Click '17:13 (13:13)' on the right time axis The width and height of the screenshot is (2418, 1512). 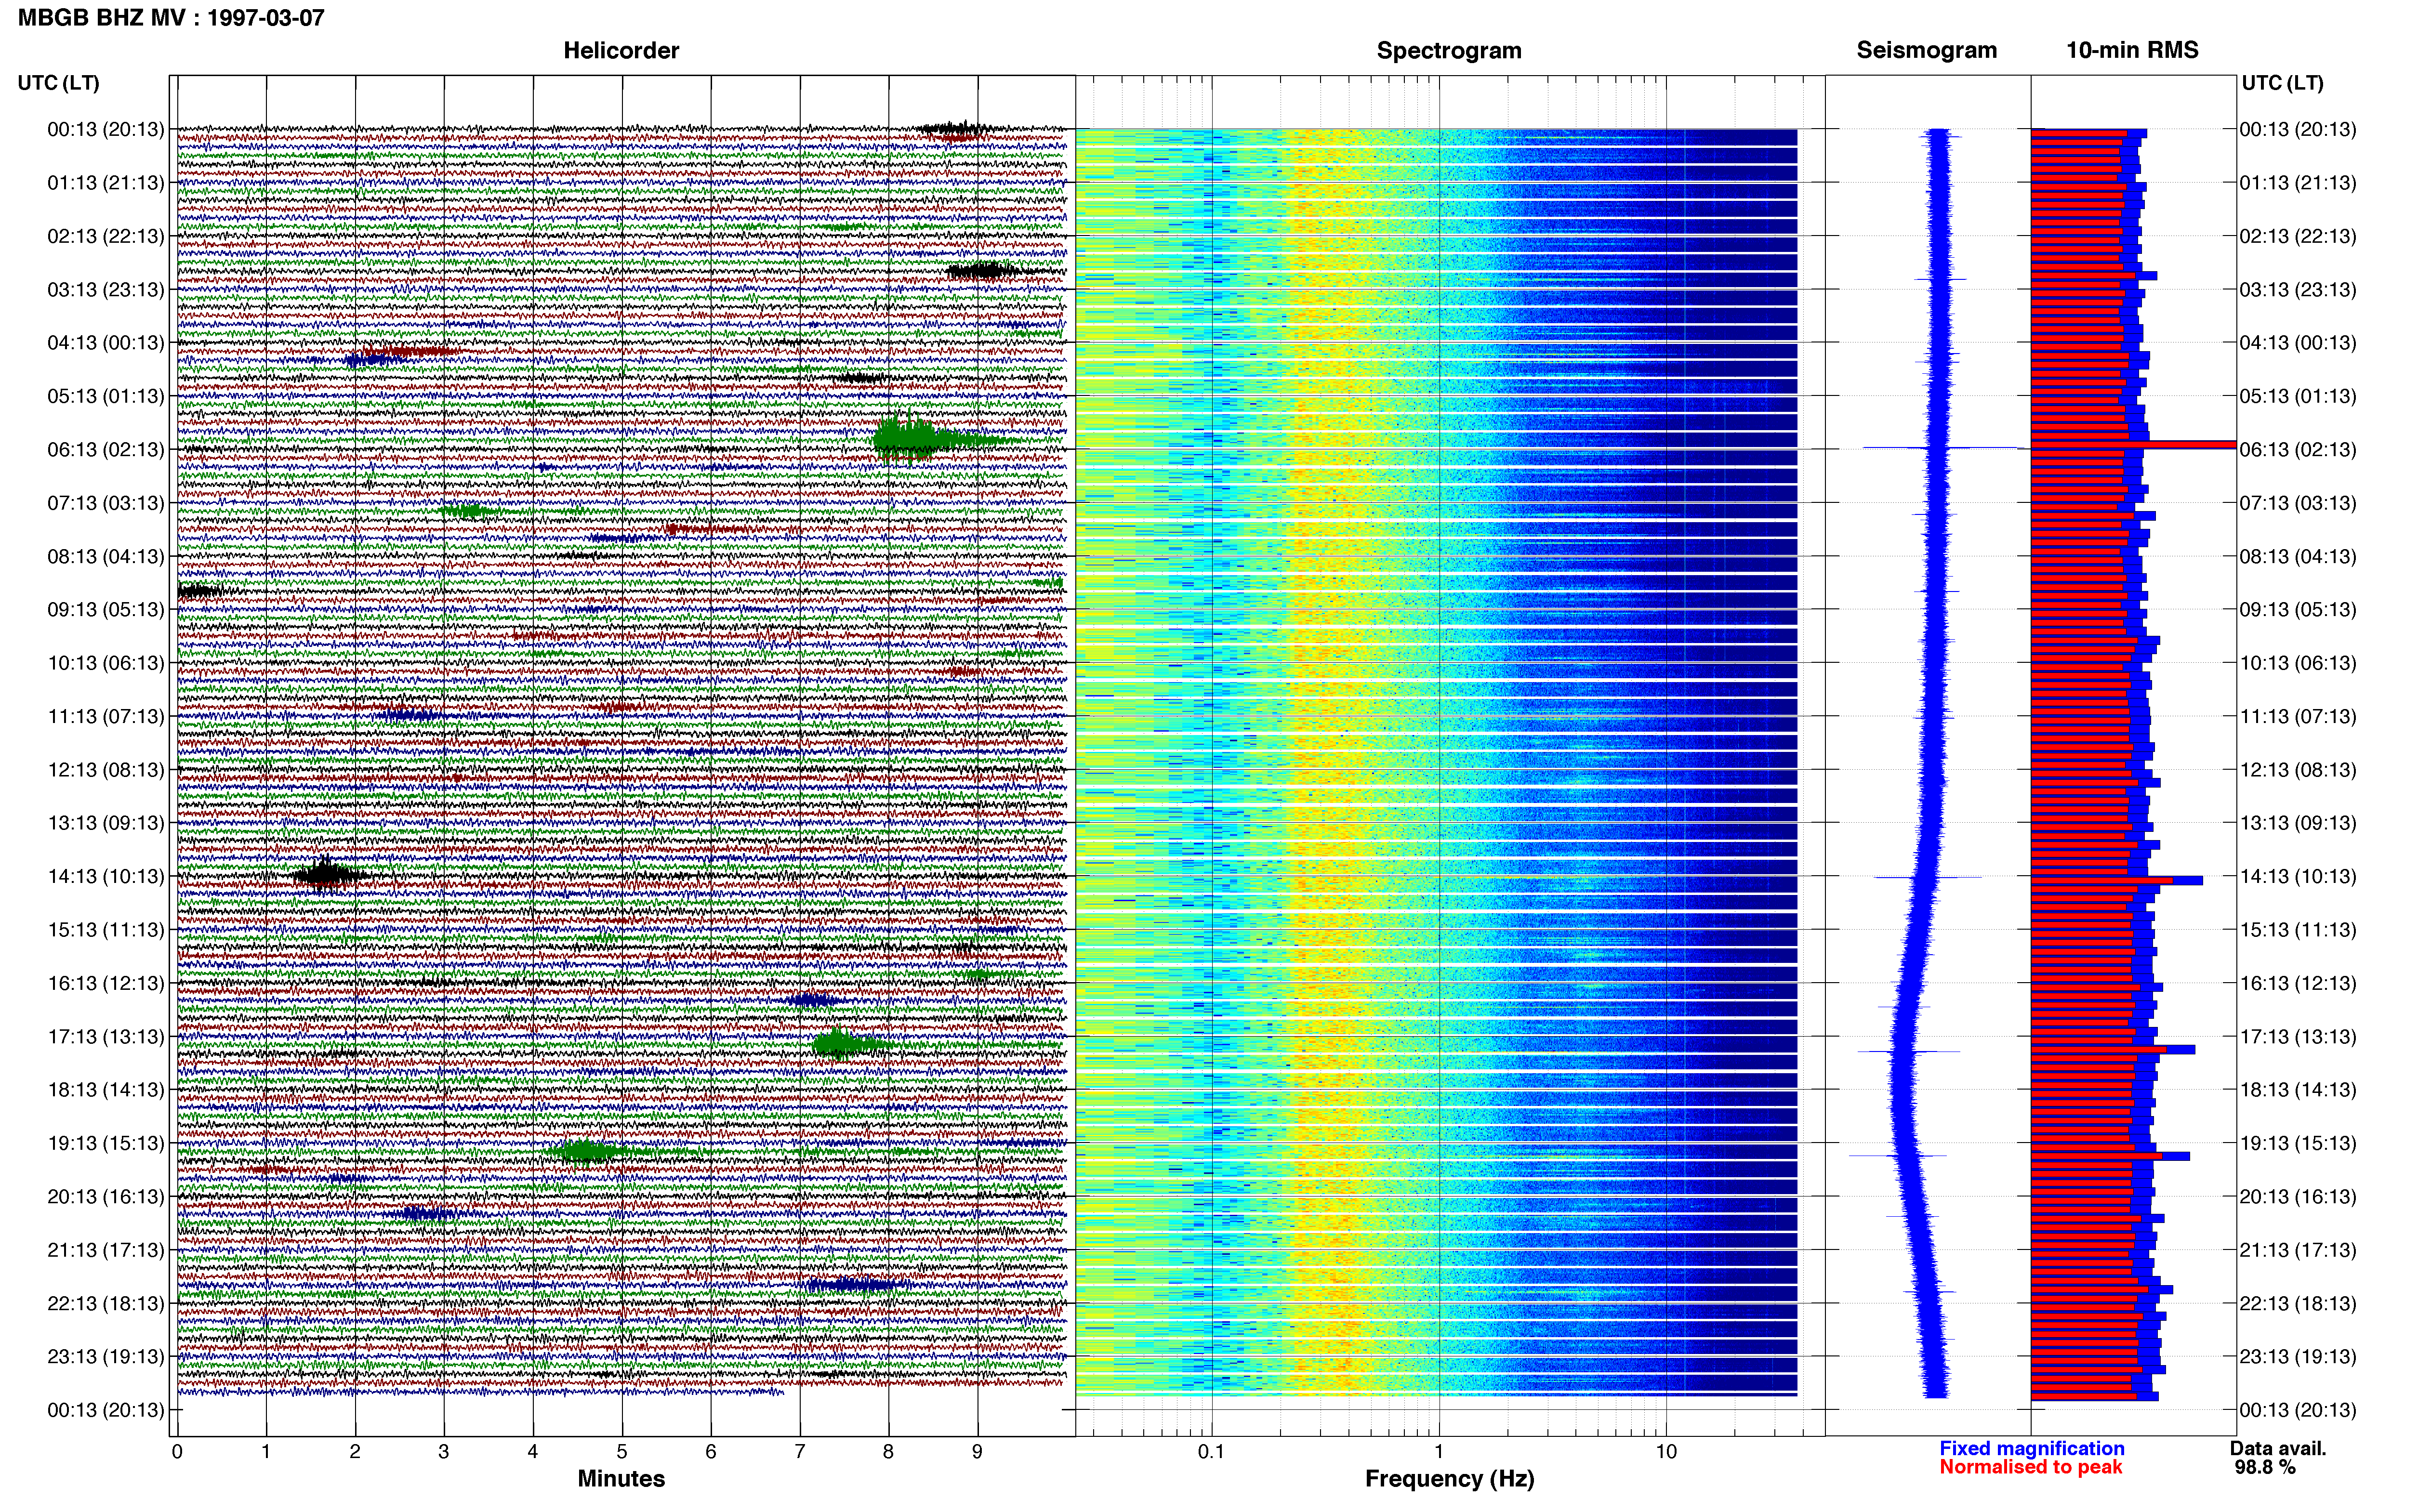(2298, 1037)
